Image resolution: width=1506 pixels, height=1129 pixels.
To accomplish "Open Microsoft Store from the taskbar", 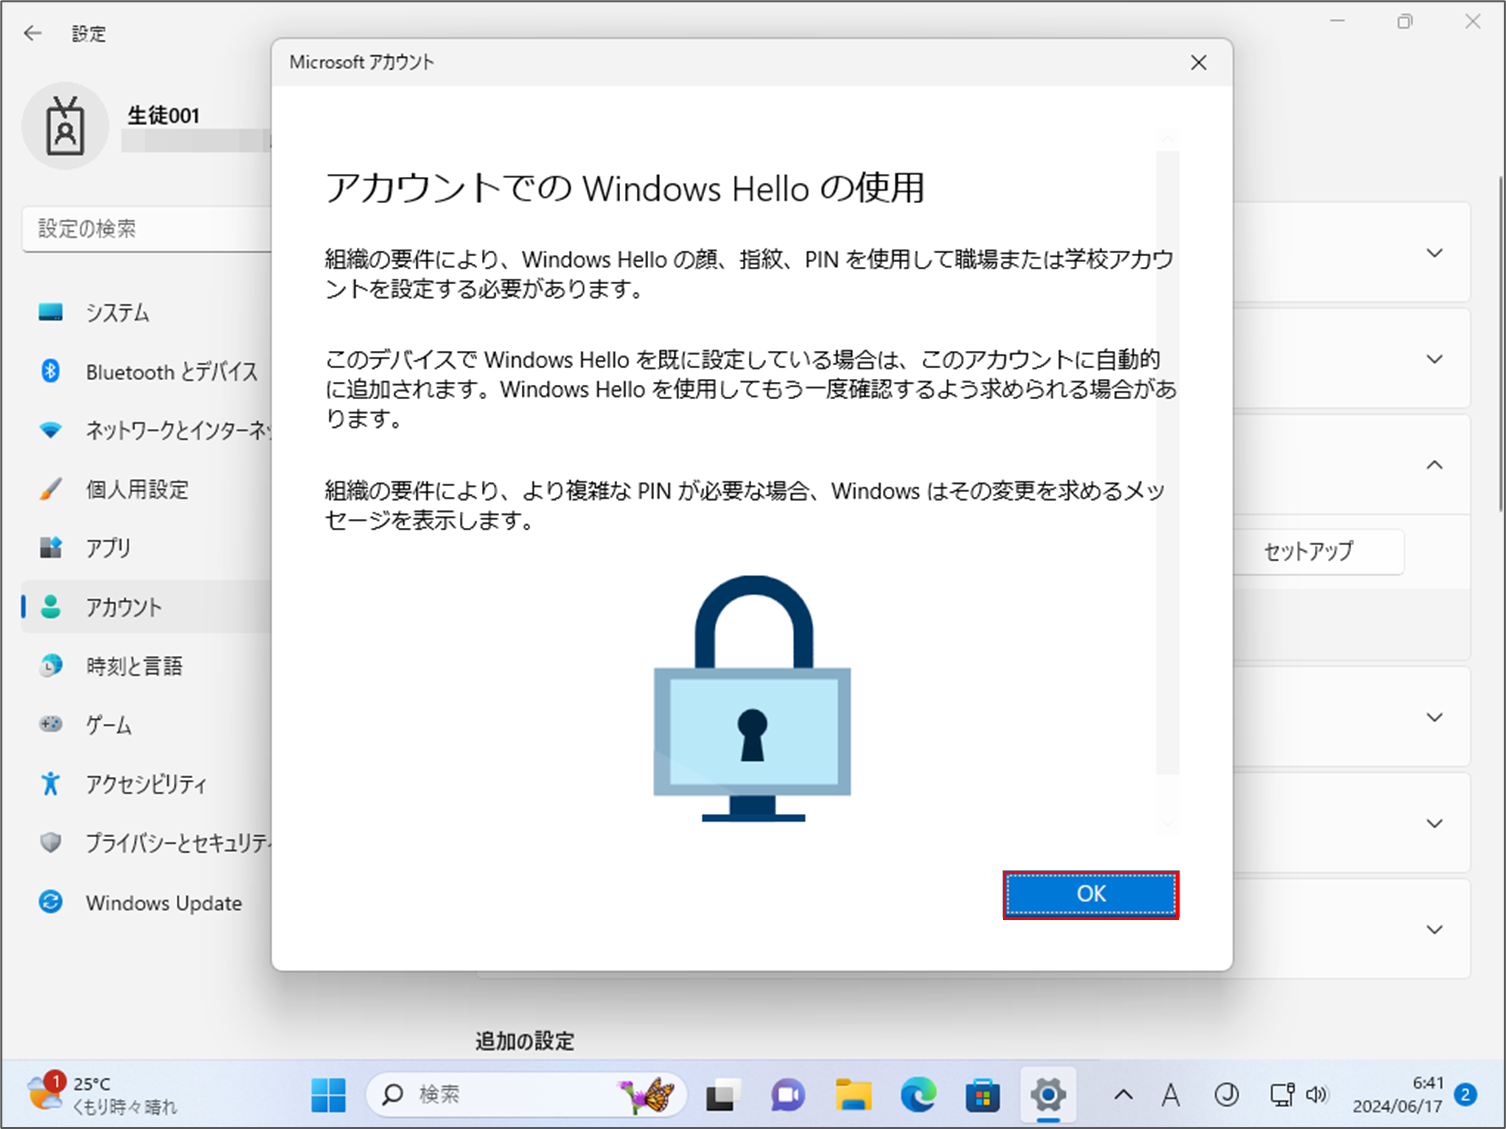I will [983, 1095].
